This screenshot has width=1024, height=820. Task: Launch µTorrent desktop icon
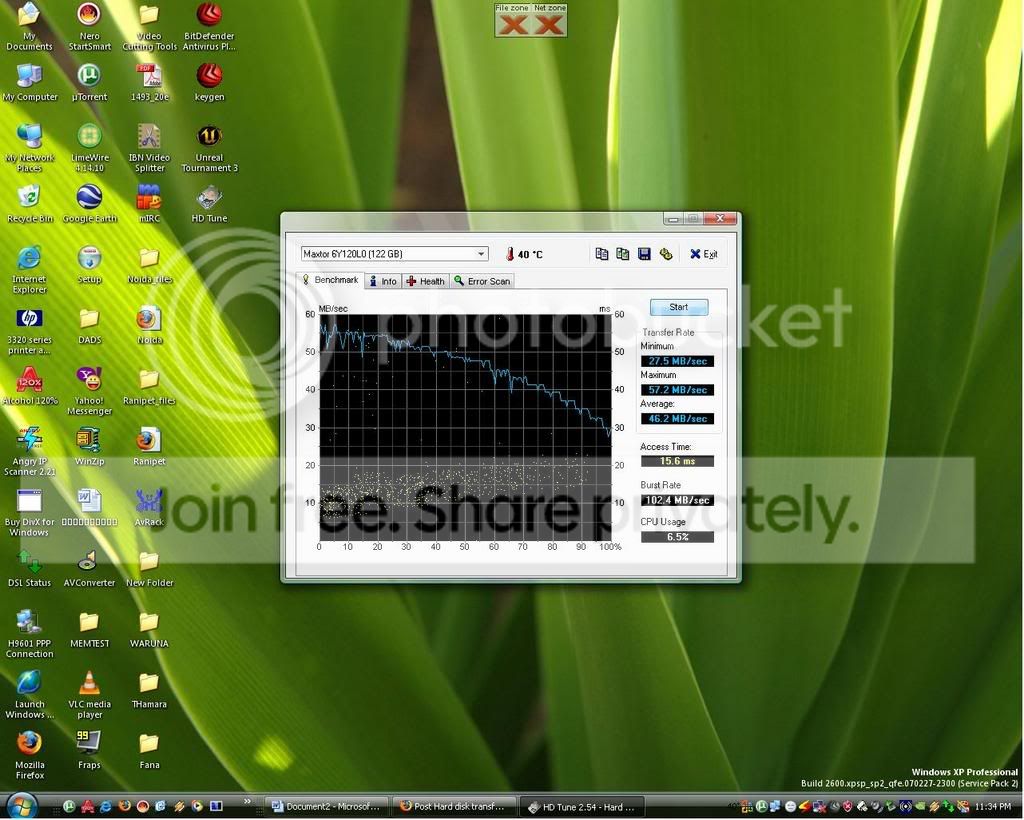pyautogui.click(x=89, y=83)
